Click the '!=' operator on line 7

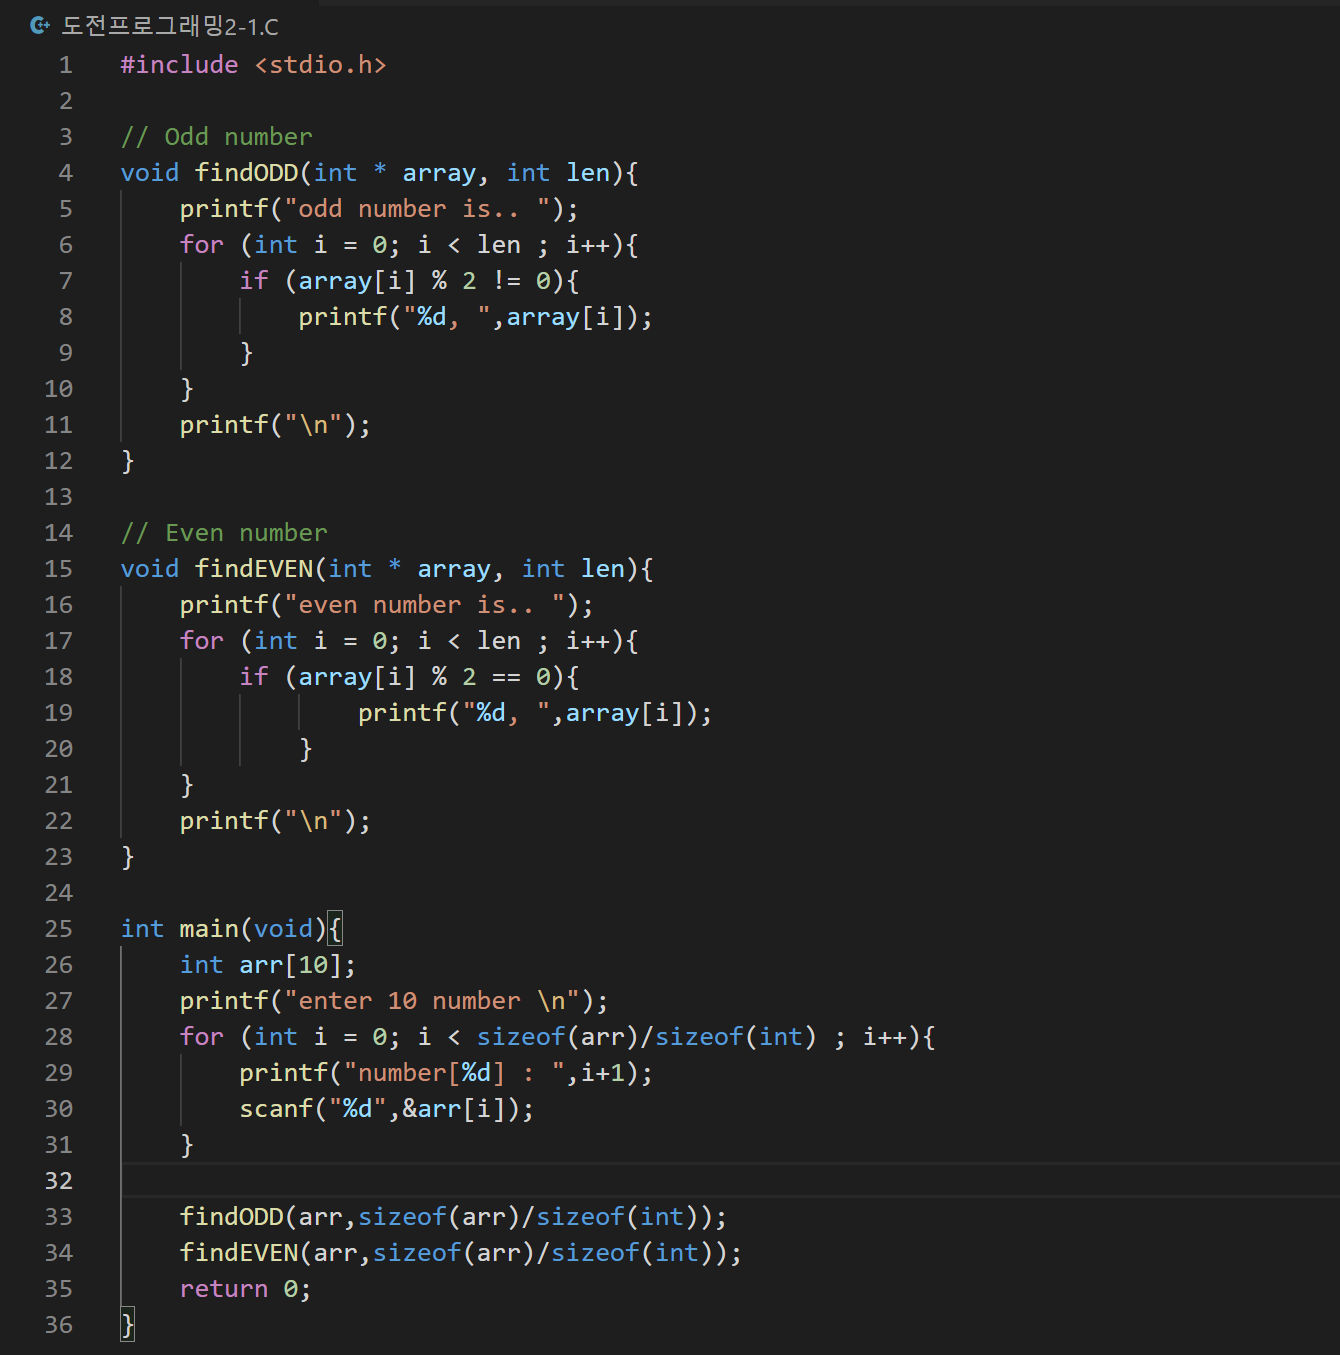pos(506,281)
